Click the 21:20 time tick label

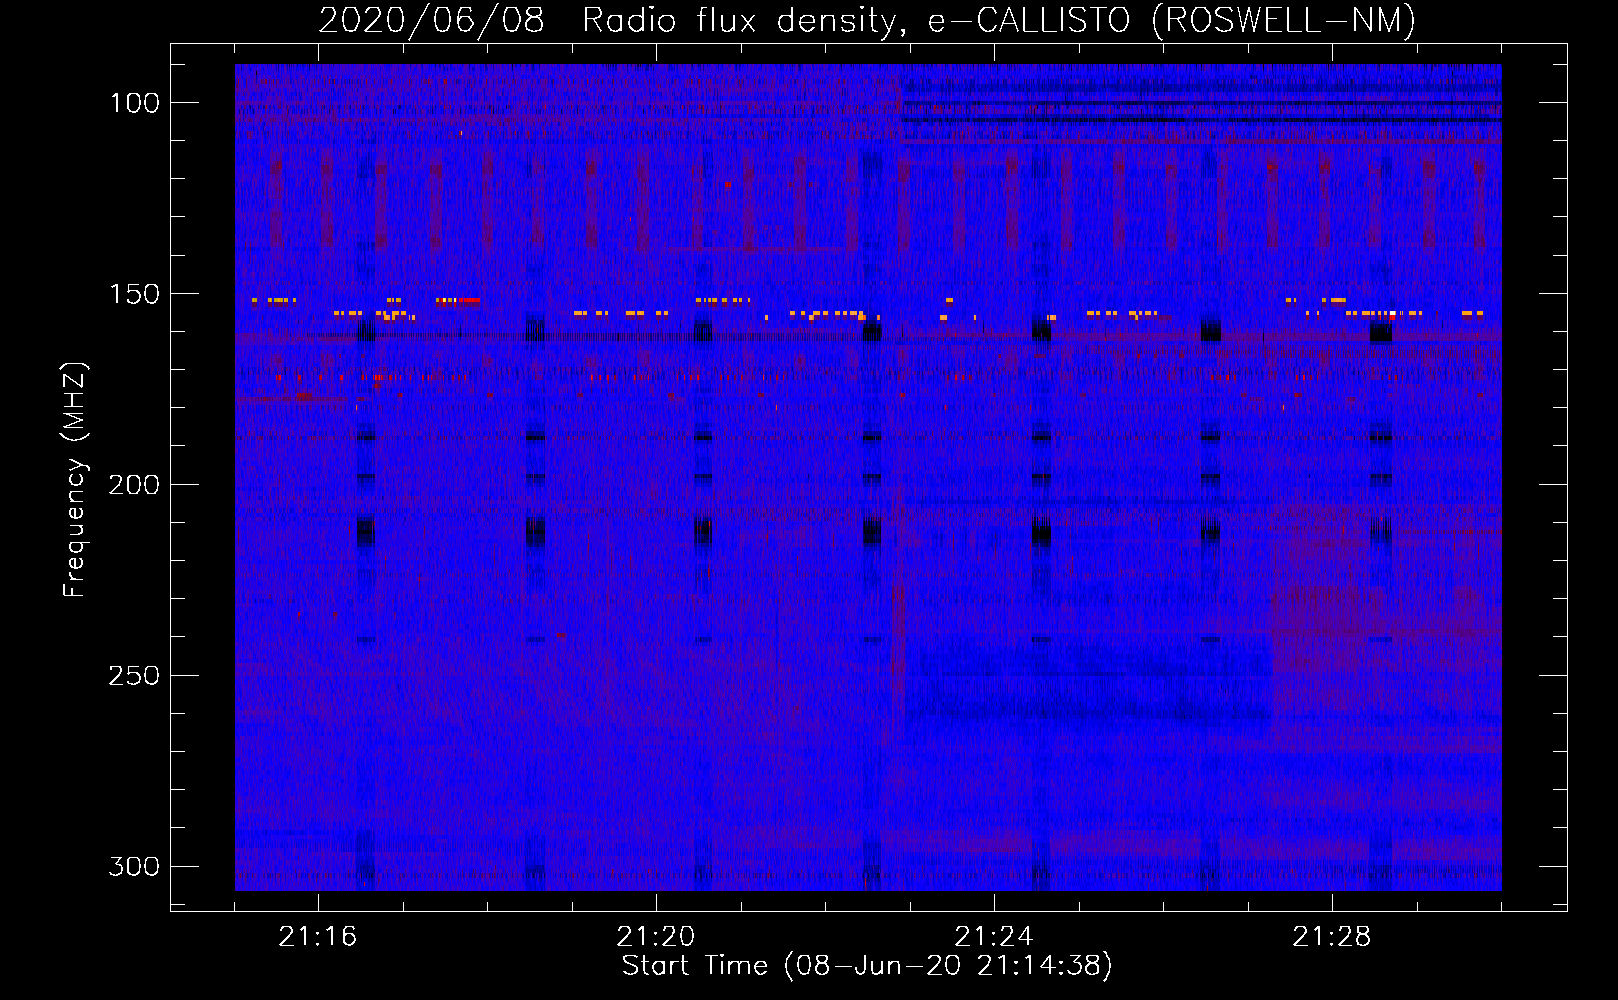coord(656,937)
